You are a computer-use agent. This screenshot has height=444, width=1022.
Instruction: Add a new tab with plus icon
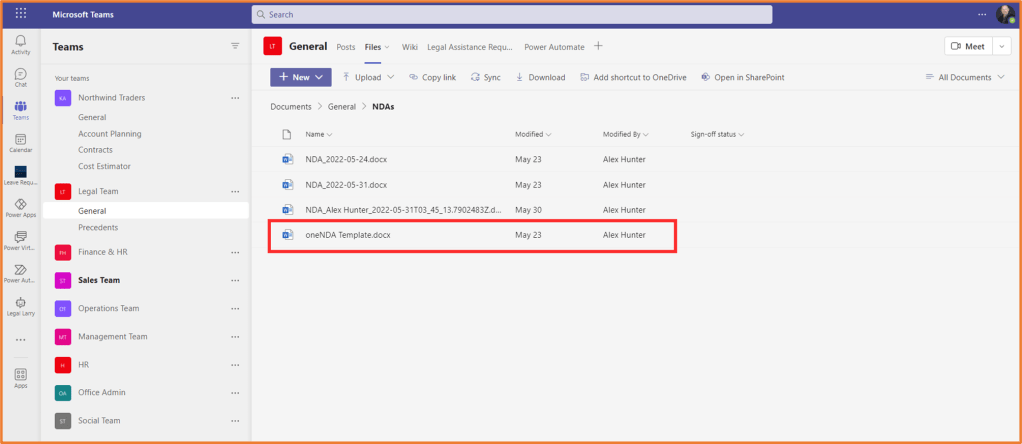coord(598,46)
